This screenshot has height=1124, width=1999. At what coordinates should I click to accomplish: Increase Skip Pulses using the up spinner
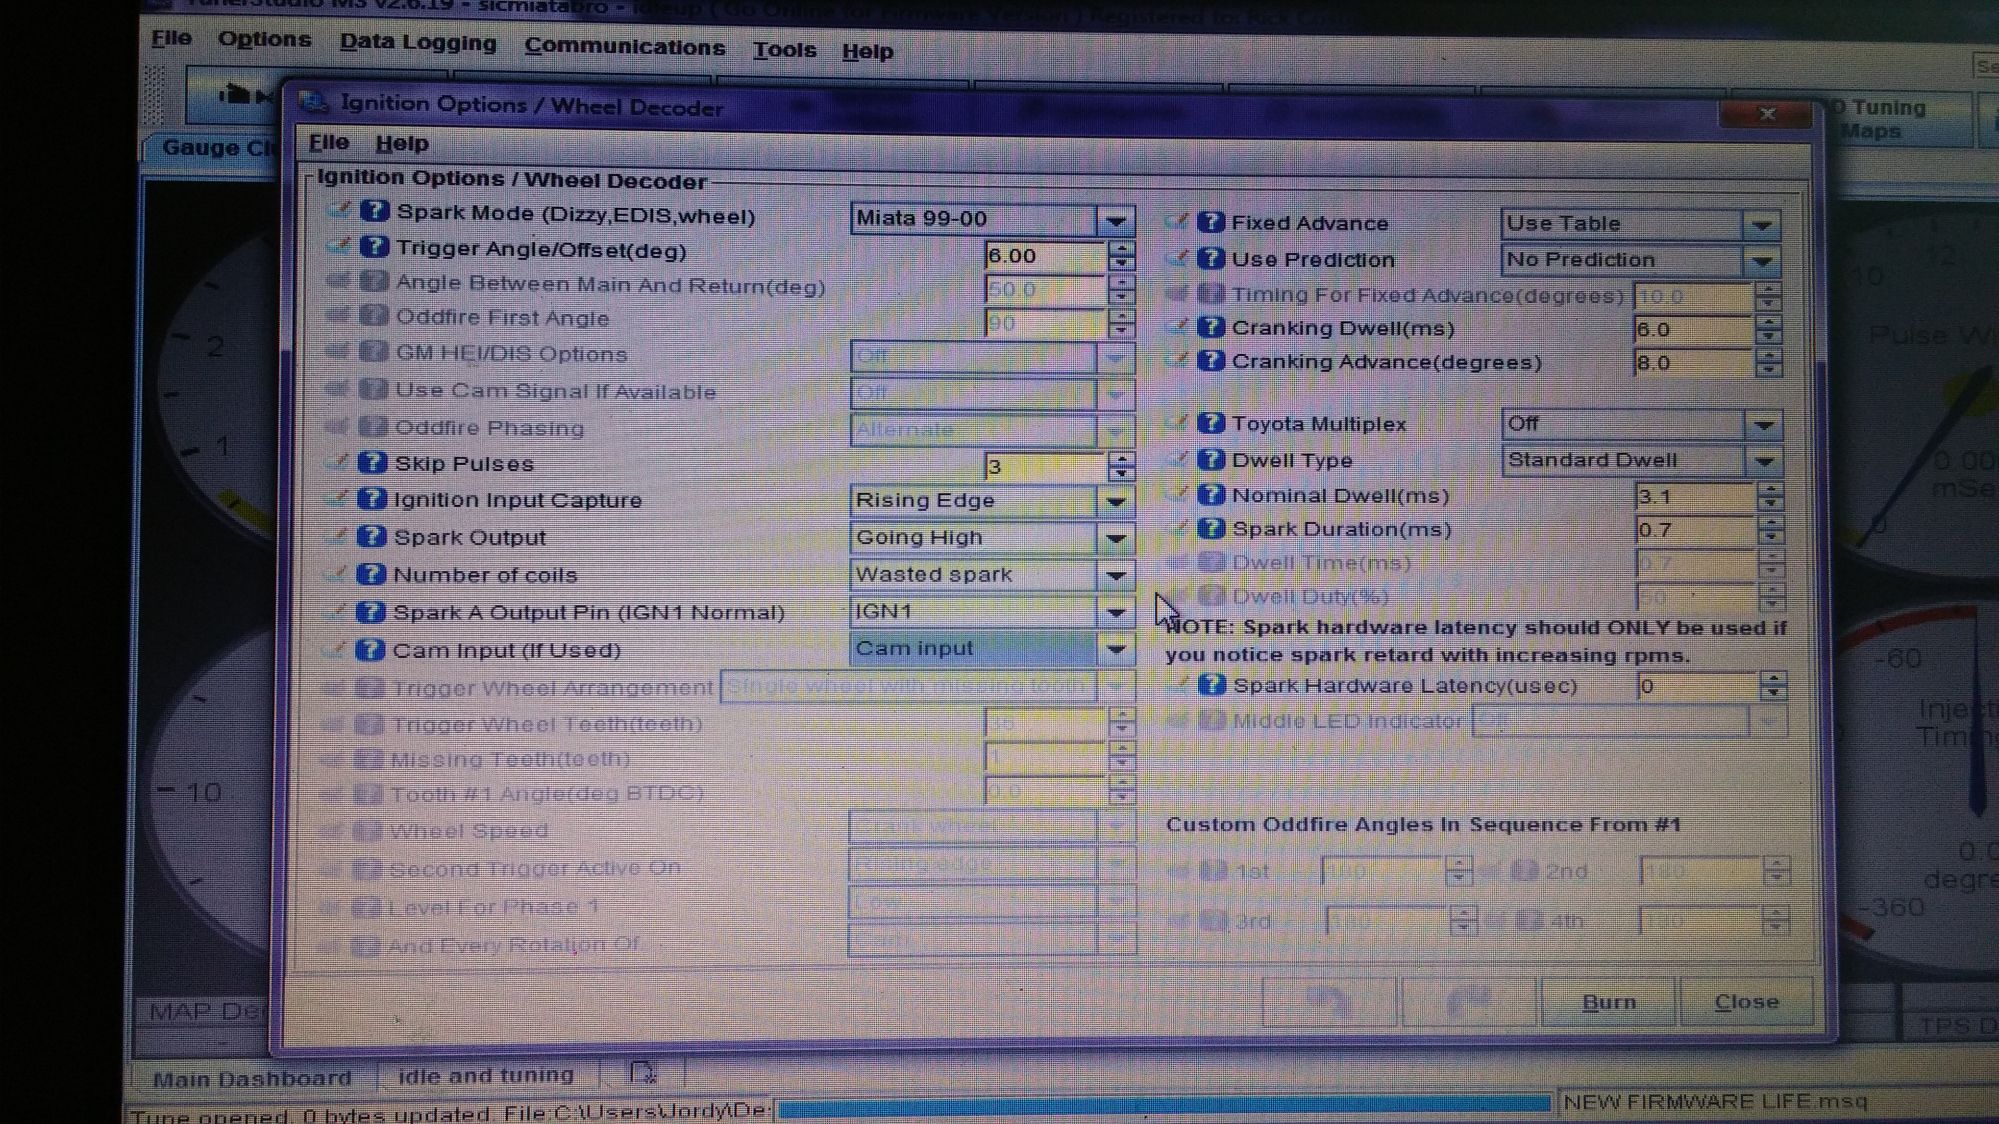(1121, 458)
